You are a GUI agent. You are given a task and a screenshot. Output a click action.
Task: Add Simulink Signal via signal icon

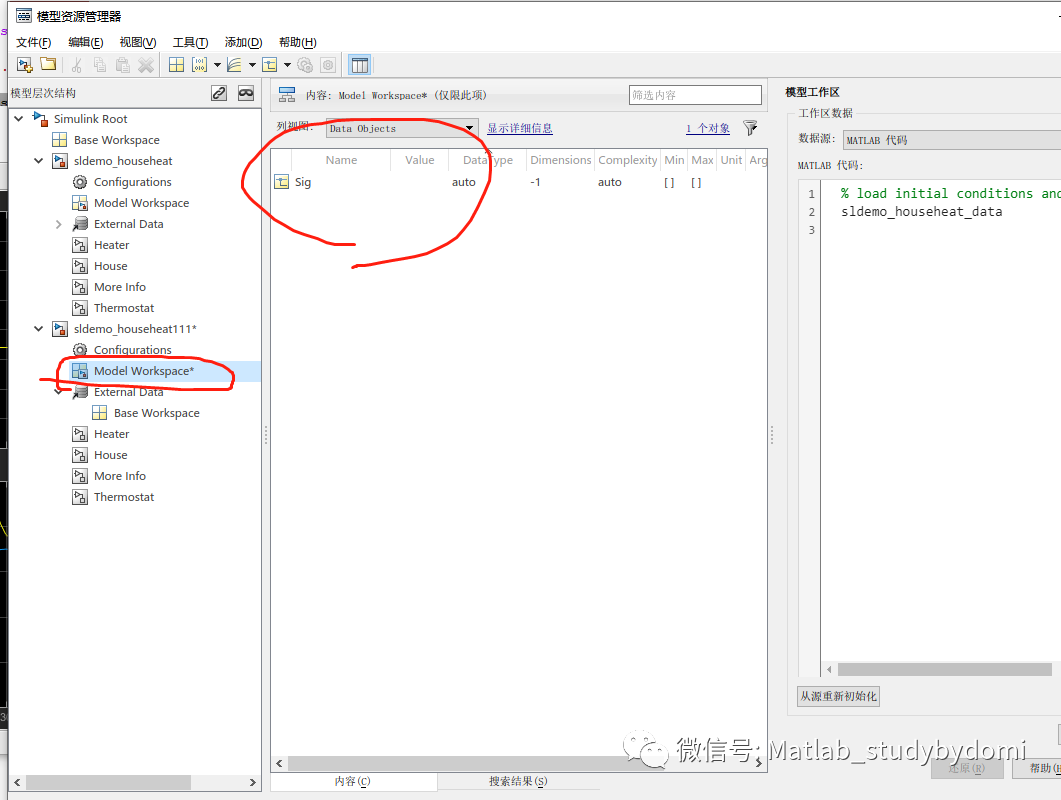coord(270,65)
